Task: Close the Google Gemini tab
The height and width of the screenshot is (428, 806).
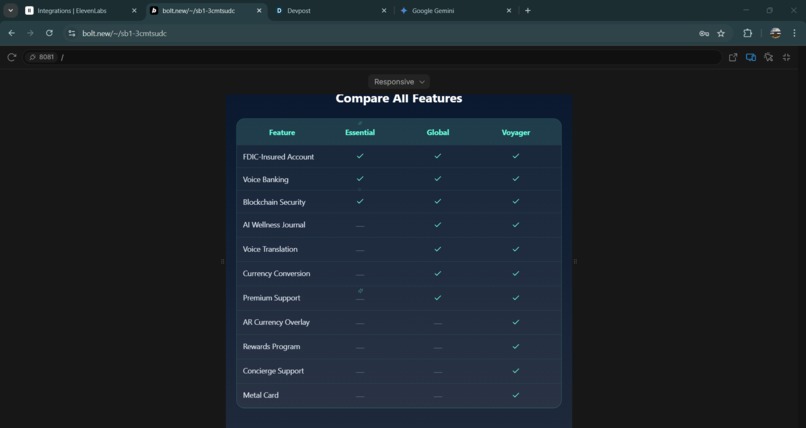Action: 509,10
